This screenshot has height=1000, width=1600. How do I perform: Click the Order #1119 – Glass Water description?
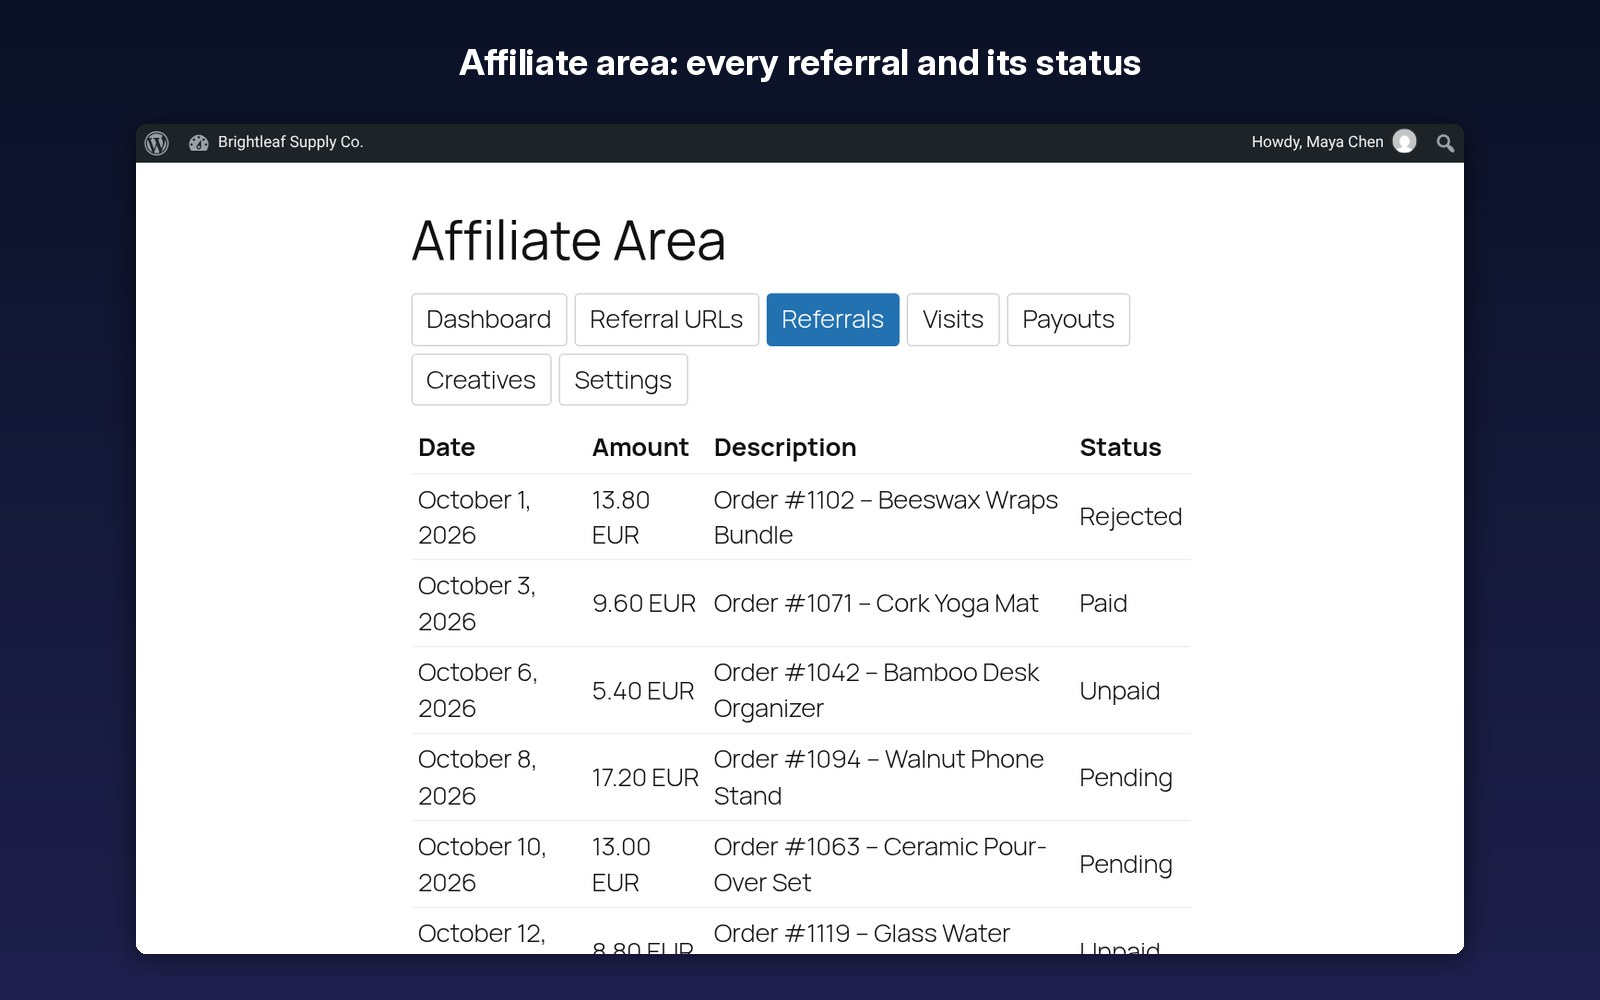[x=862, y=934]
